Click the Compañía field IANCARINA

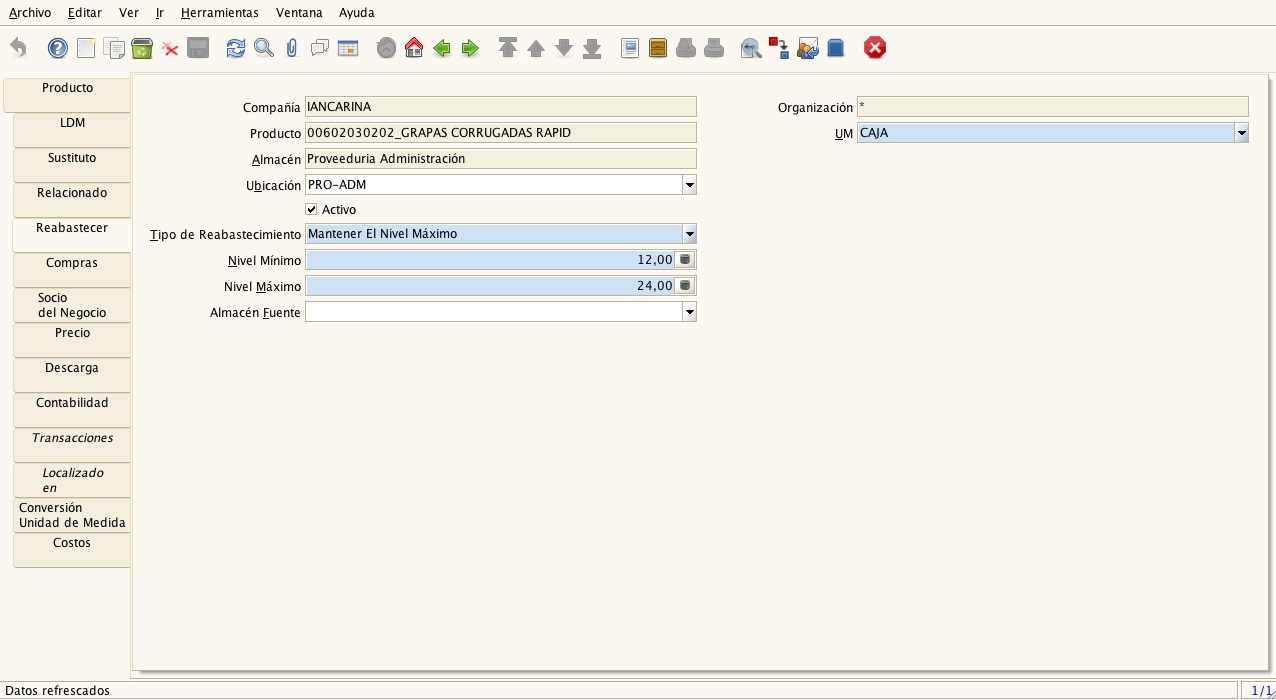(501, 106)
